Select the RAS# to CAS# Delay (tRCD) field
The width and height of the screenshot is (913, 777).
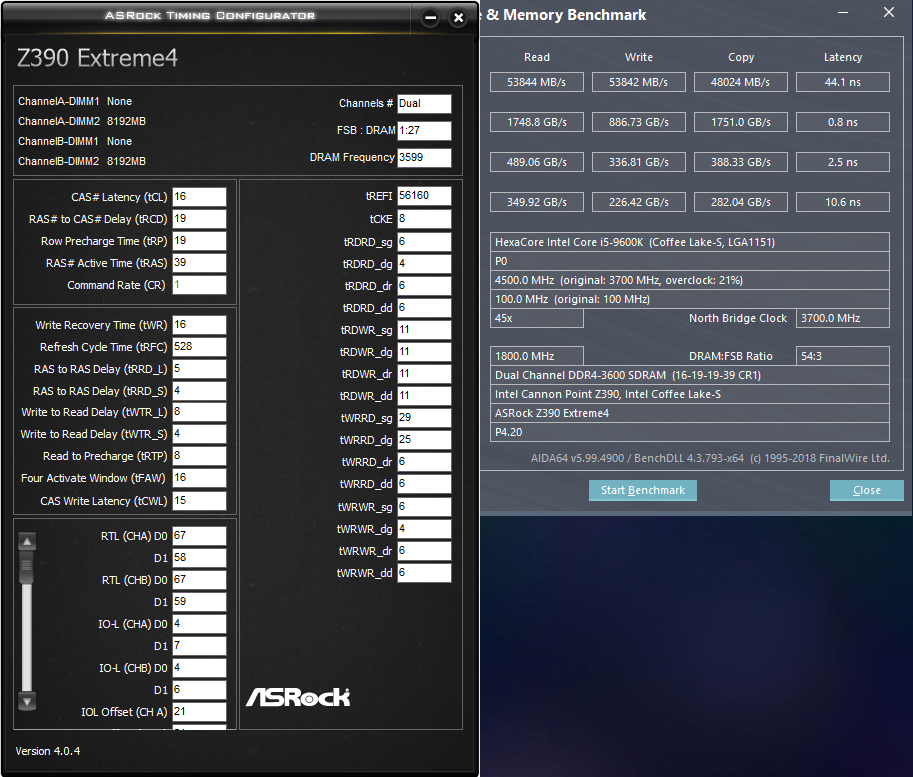pyautogui.click(x=199, y=219)
